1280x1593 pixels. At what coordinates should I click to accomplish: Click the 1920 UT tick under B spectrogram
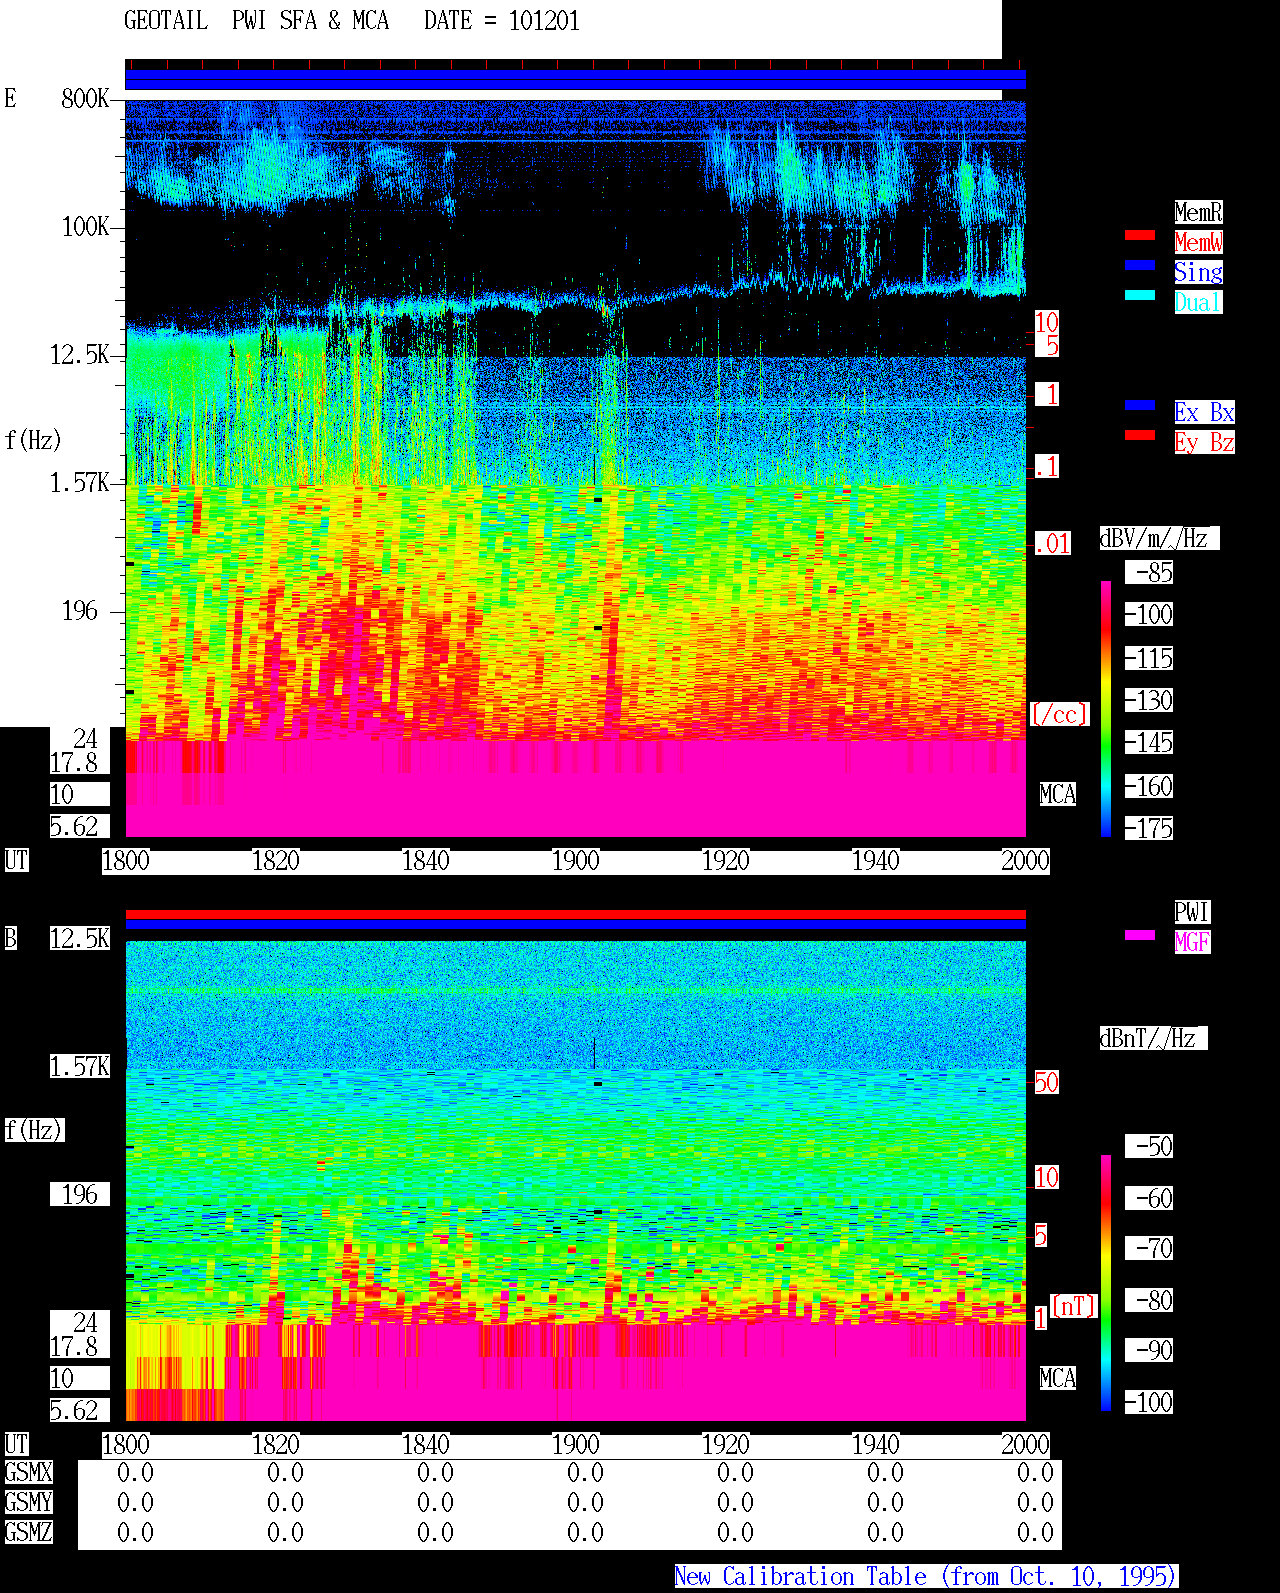pos(726,1445)
